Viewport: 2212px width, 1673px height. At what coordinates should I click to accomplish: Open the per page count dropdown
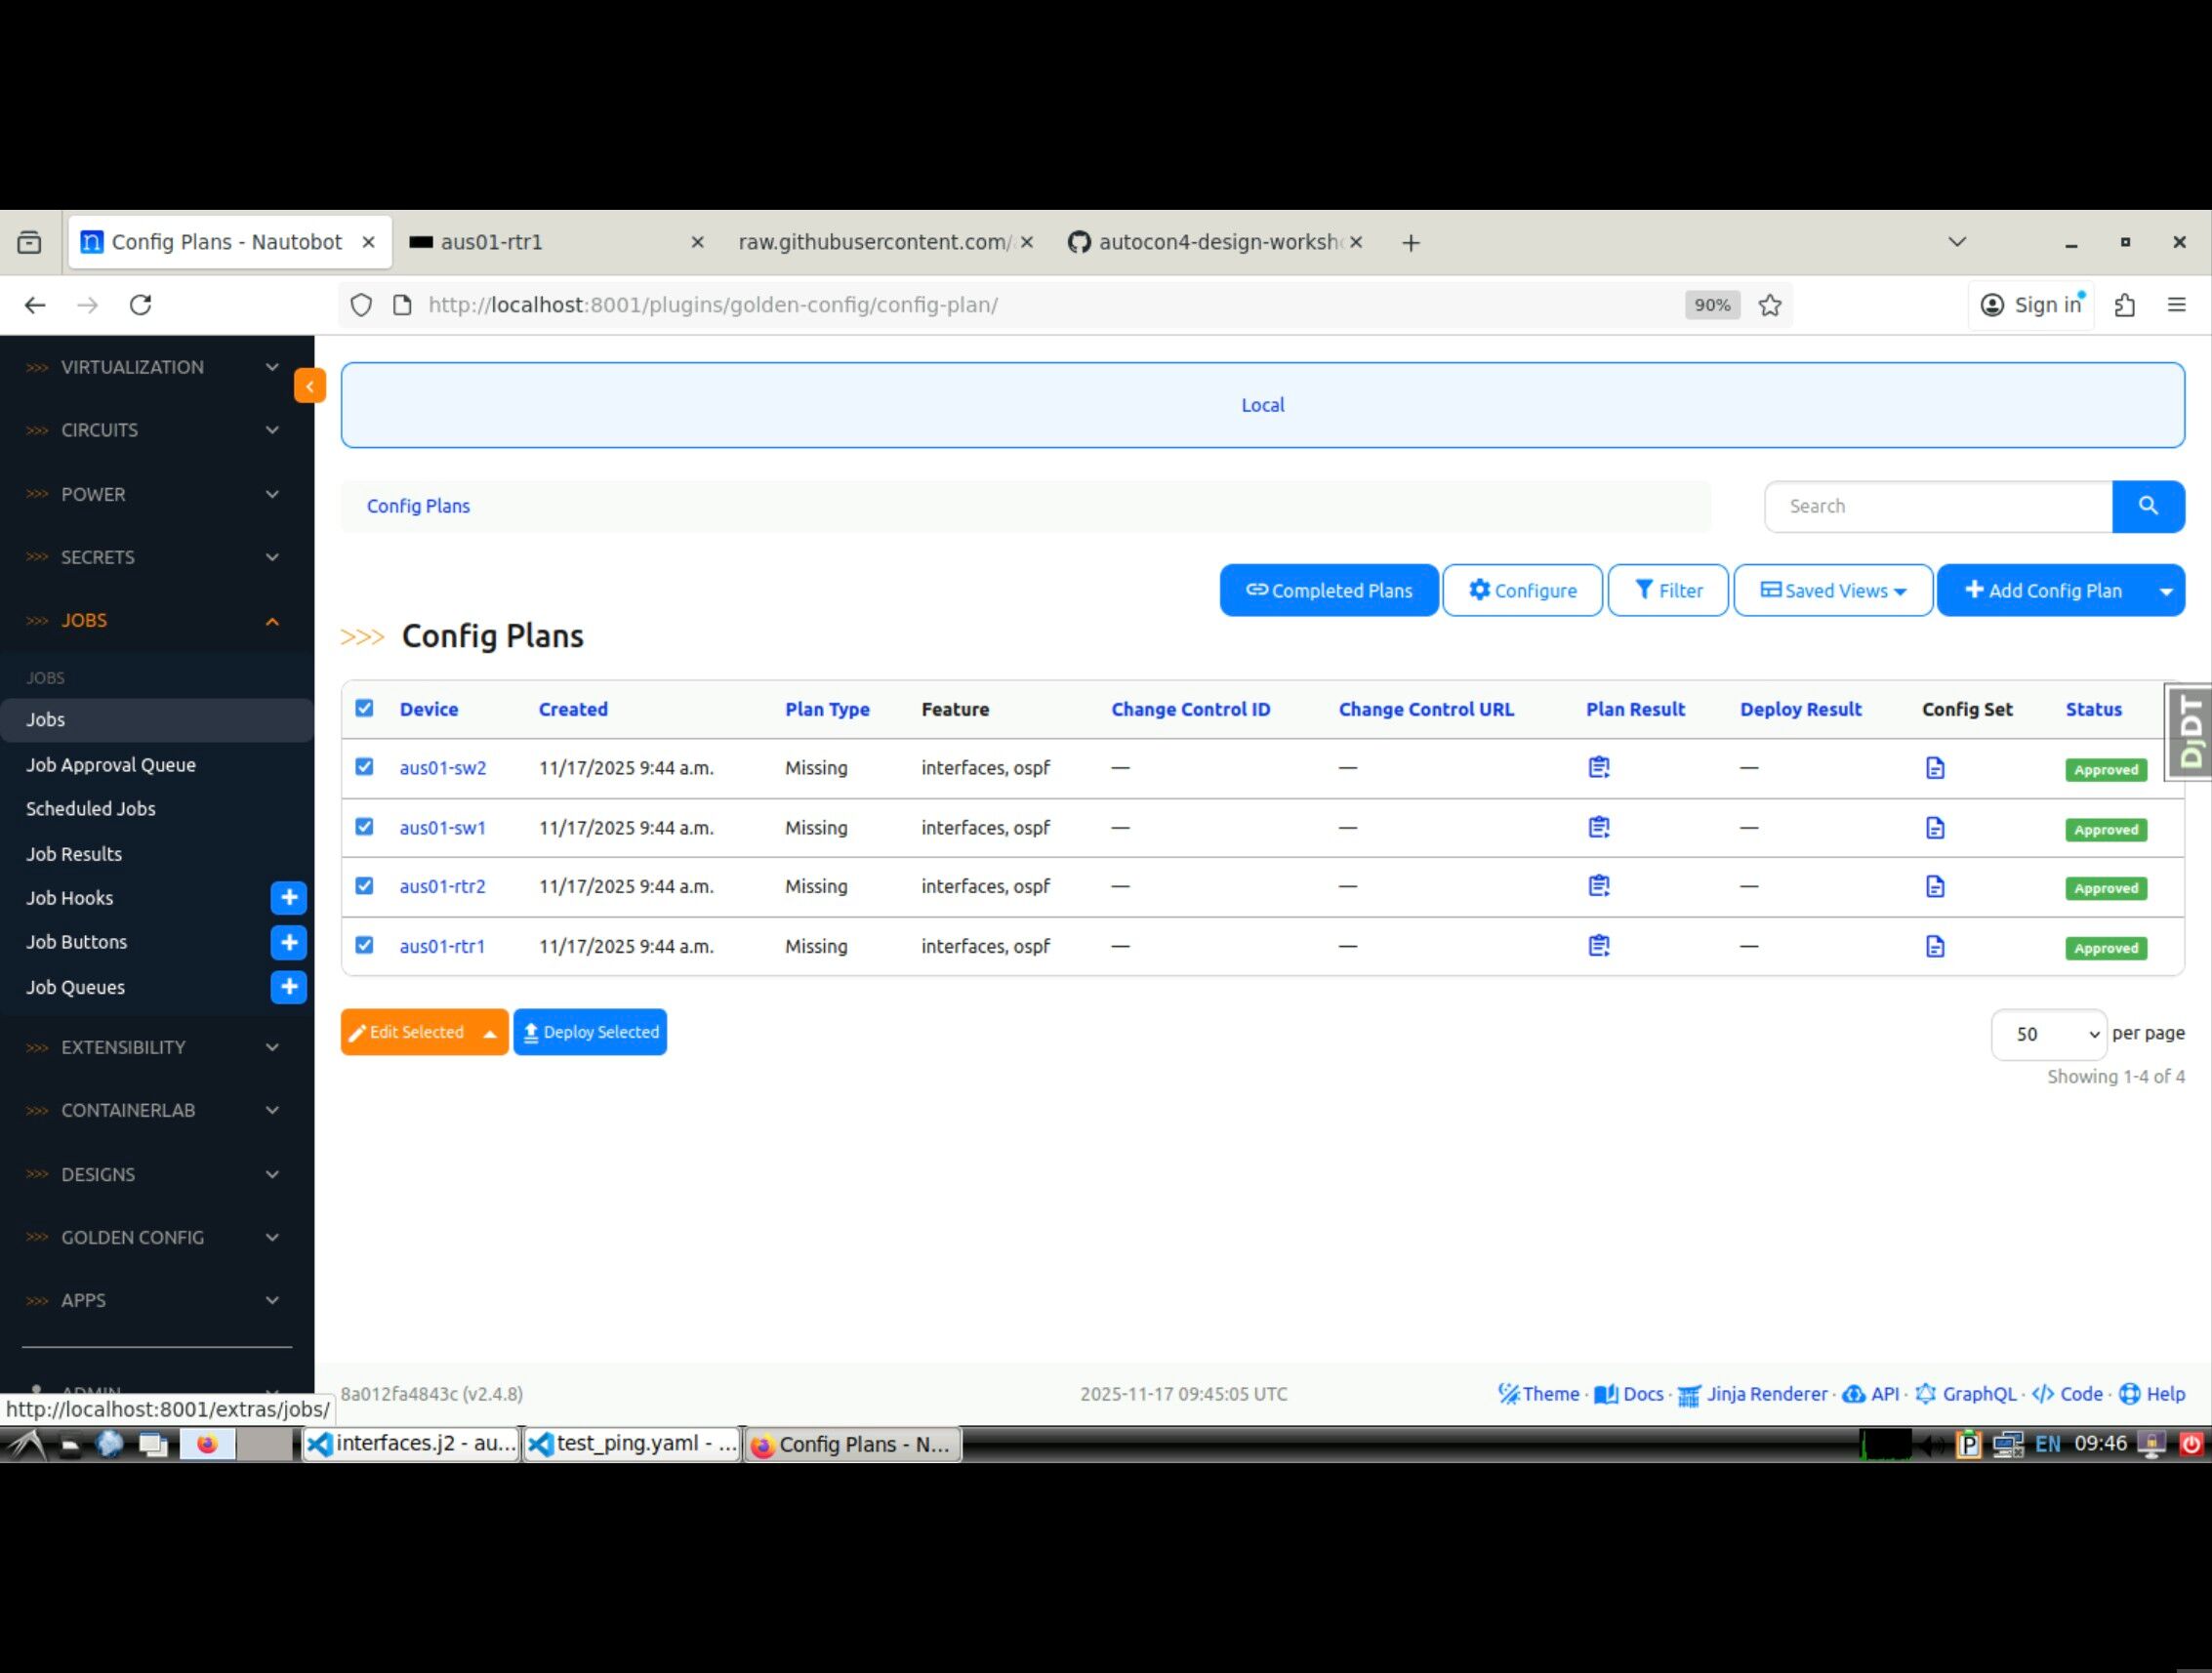(2047, 1034)
